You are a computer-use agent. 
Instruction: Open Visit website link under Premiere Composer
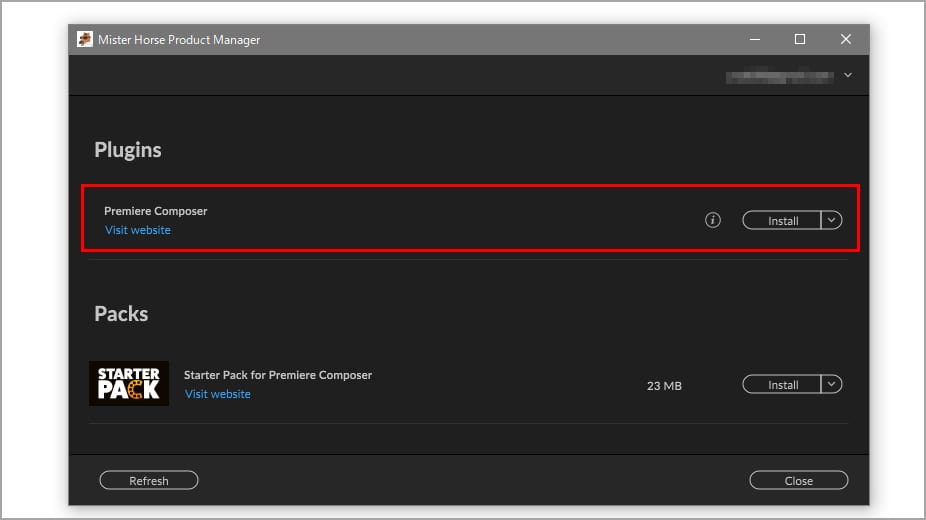138,230
